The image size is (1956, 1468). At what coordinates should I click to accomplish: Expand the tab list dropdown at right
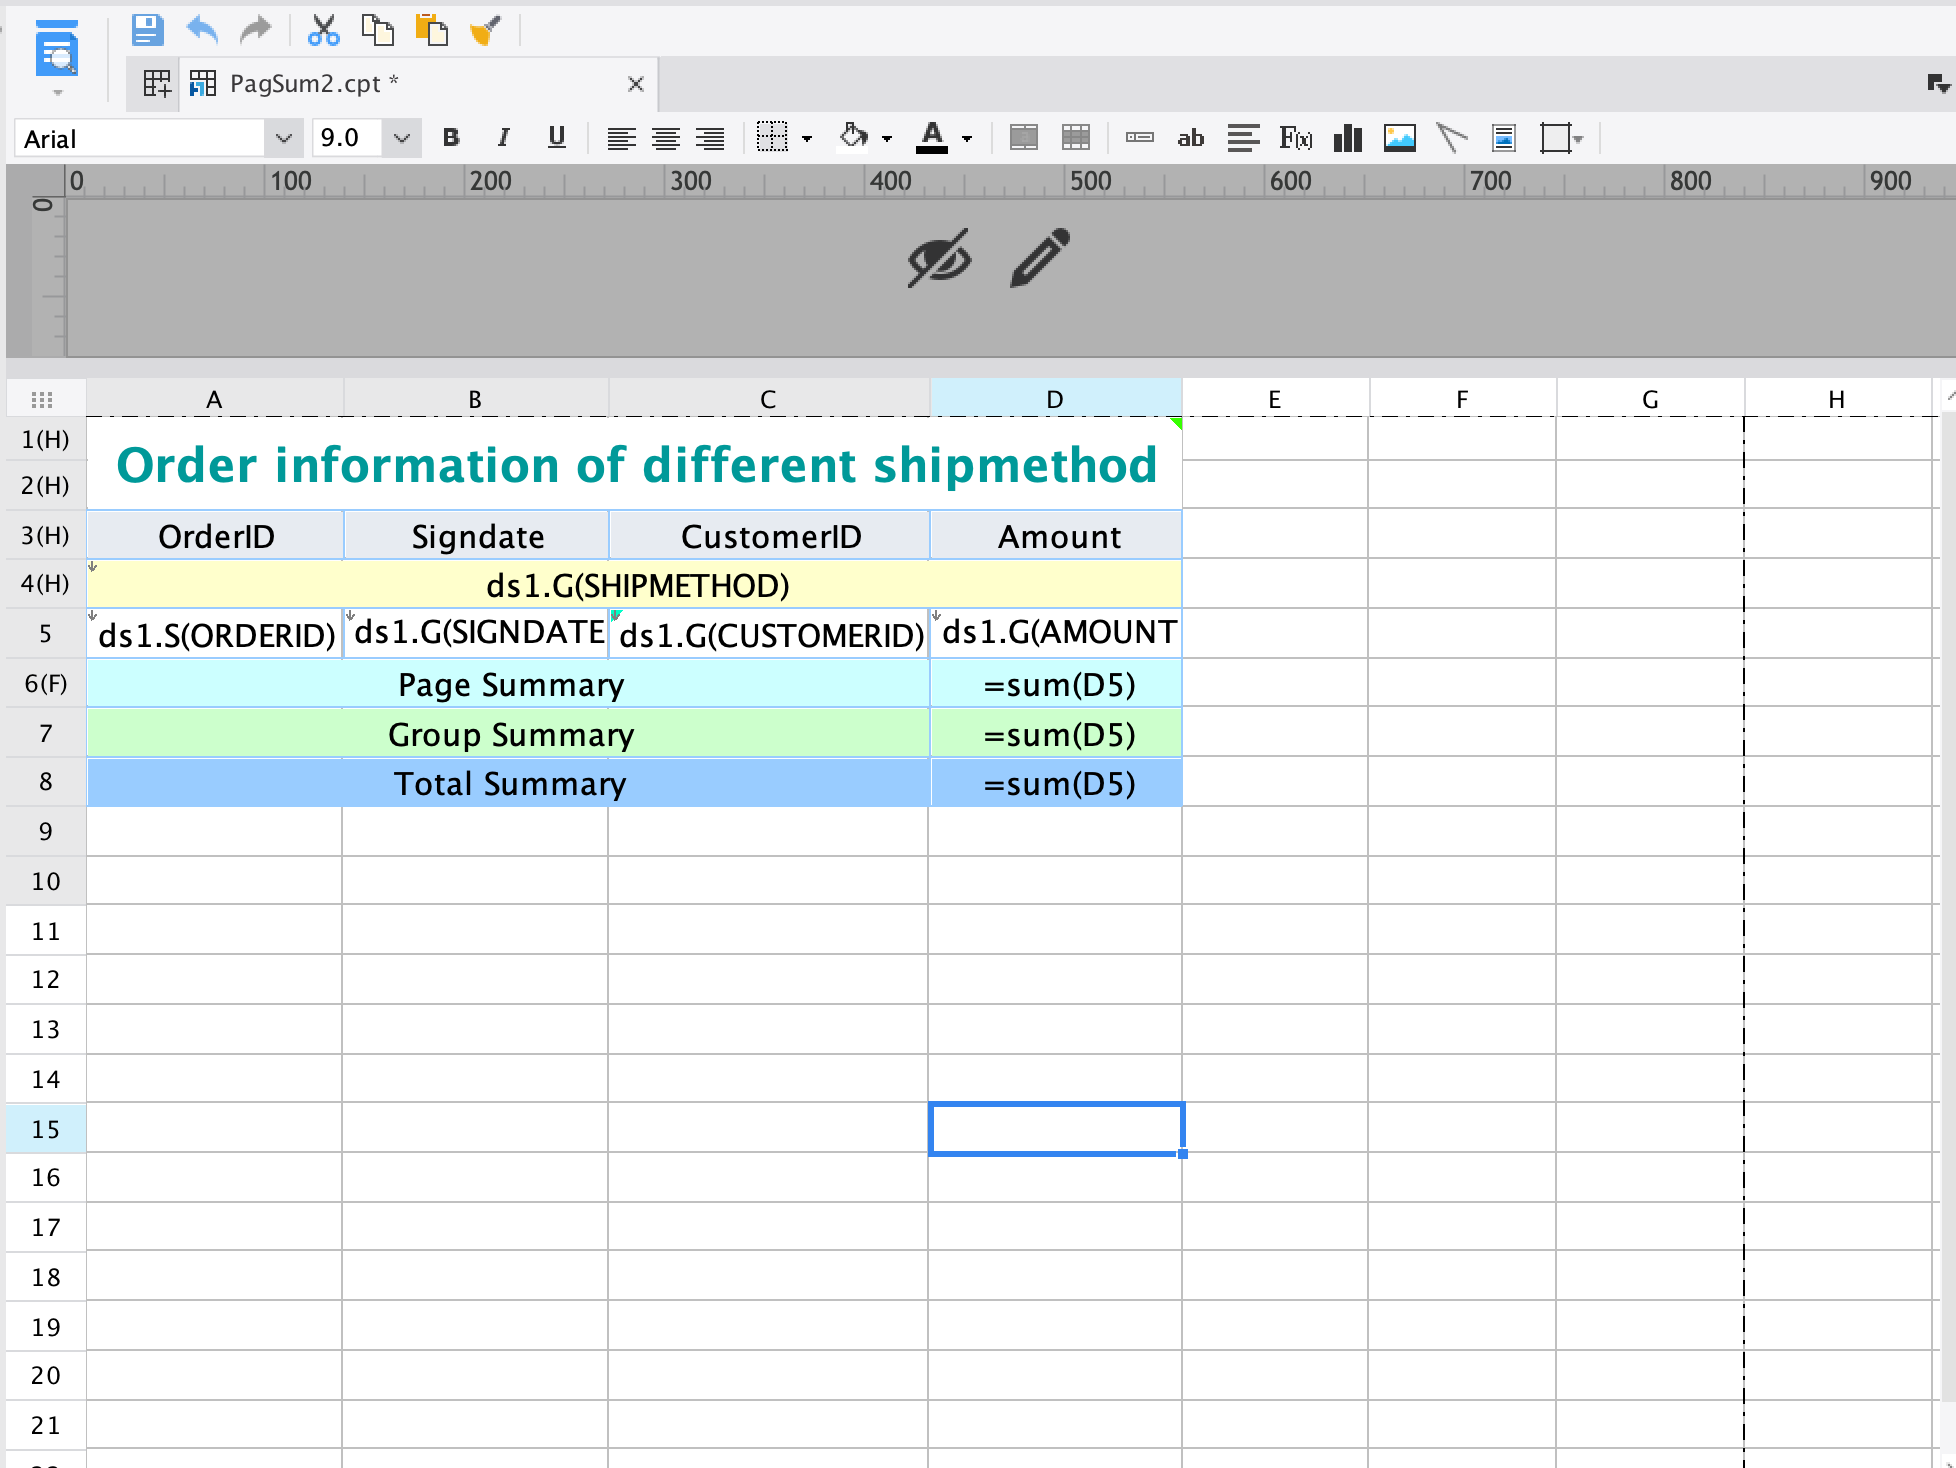point(1938,84)
